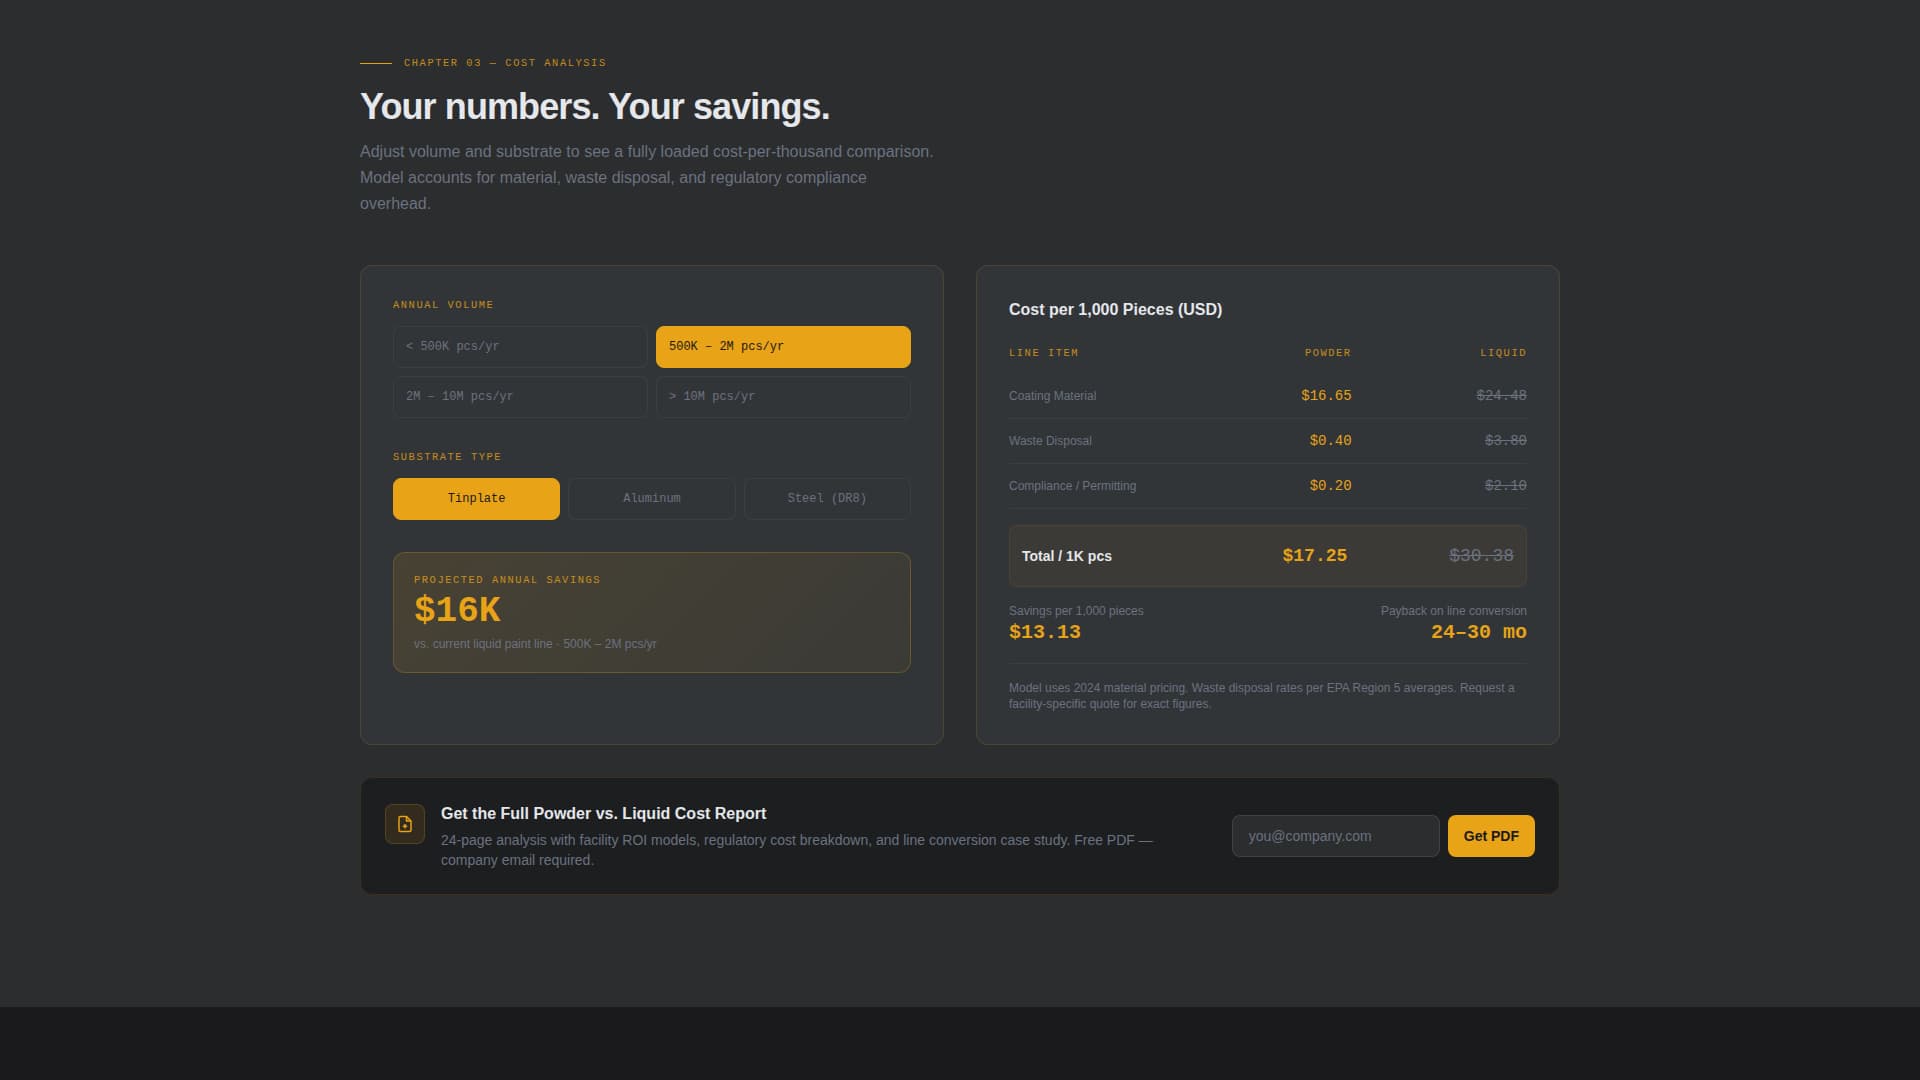1920x1080 pixels.
Task: Select the Tinplate substrate button
Action: pos(476,498)
